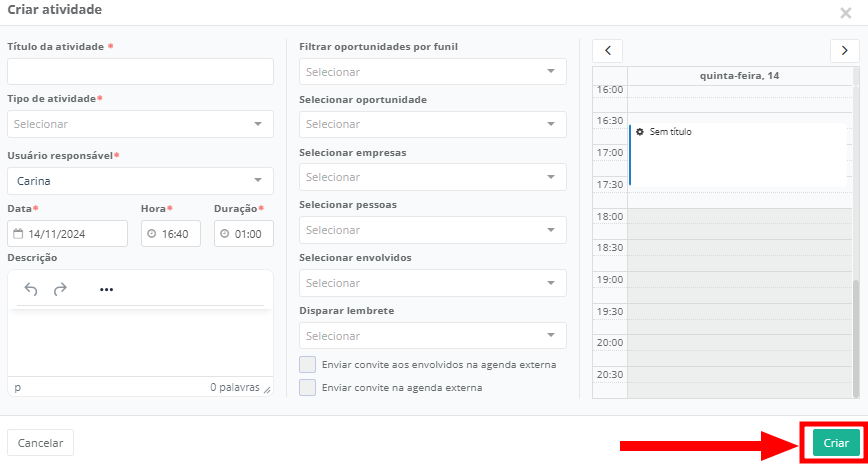The height and width of the screenshot is (464, 868).
Task: Close the Criar atividade dialog
Action: click(x=846, y=13)
